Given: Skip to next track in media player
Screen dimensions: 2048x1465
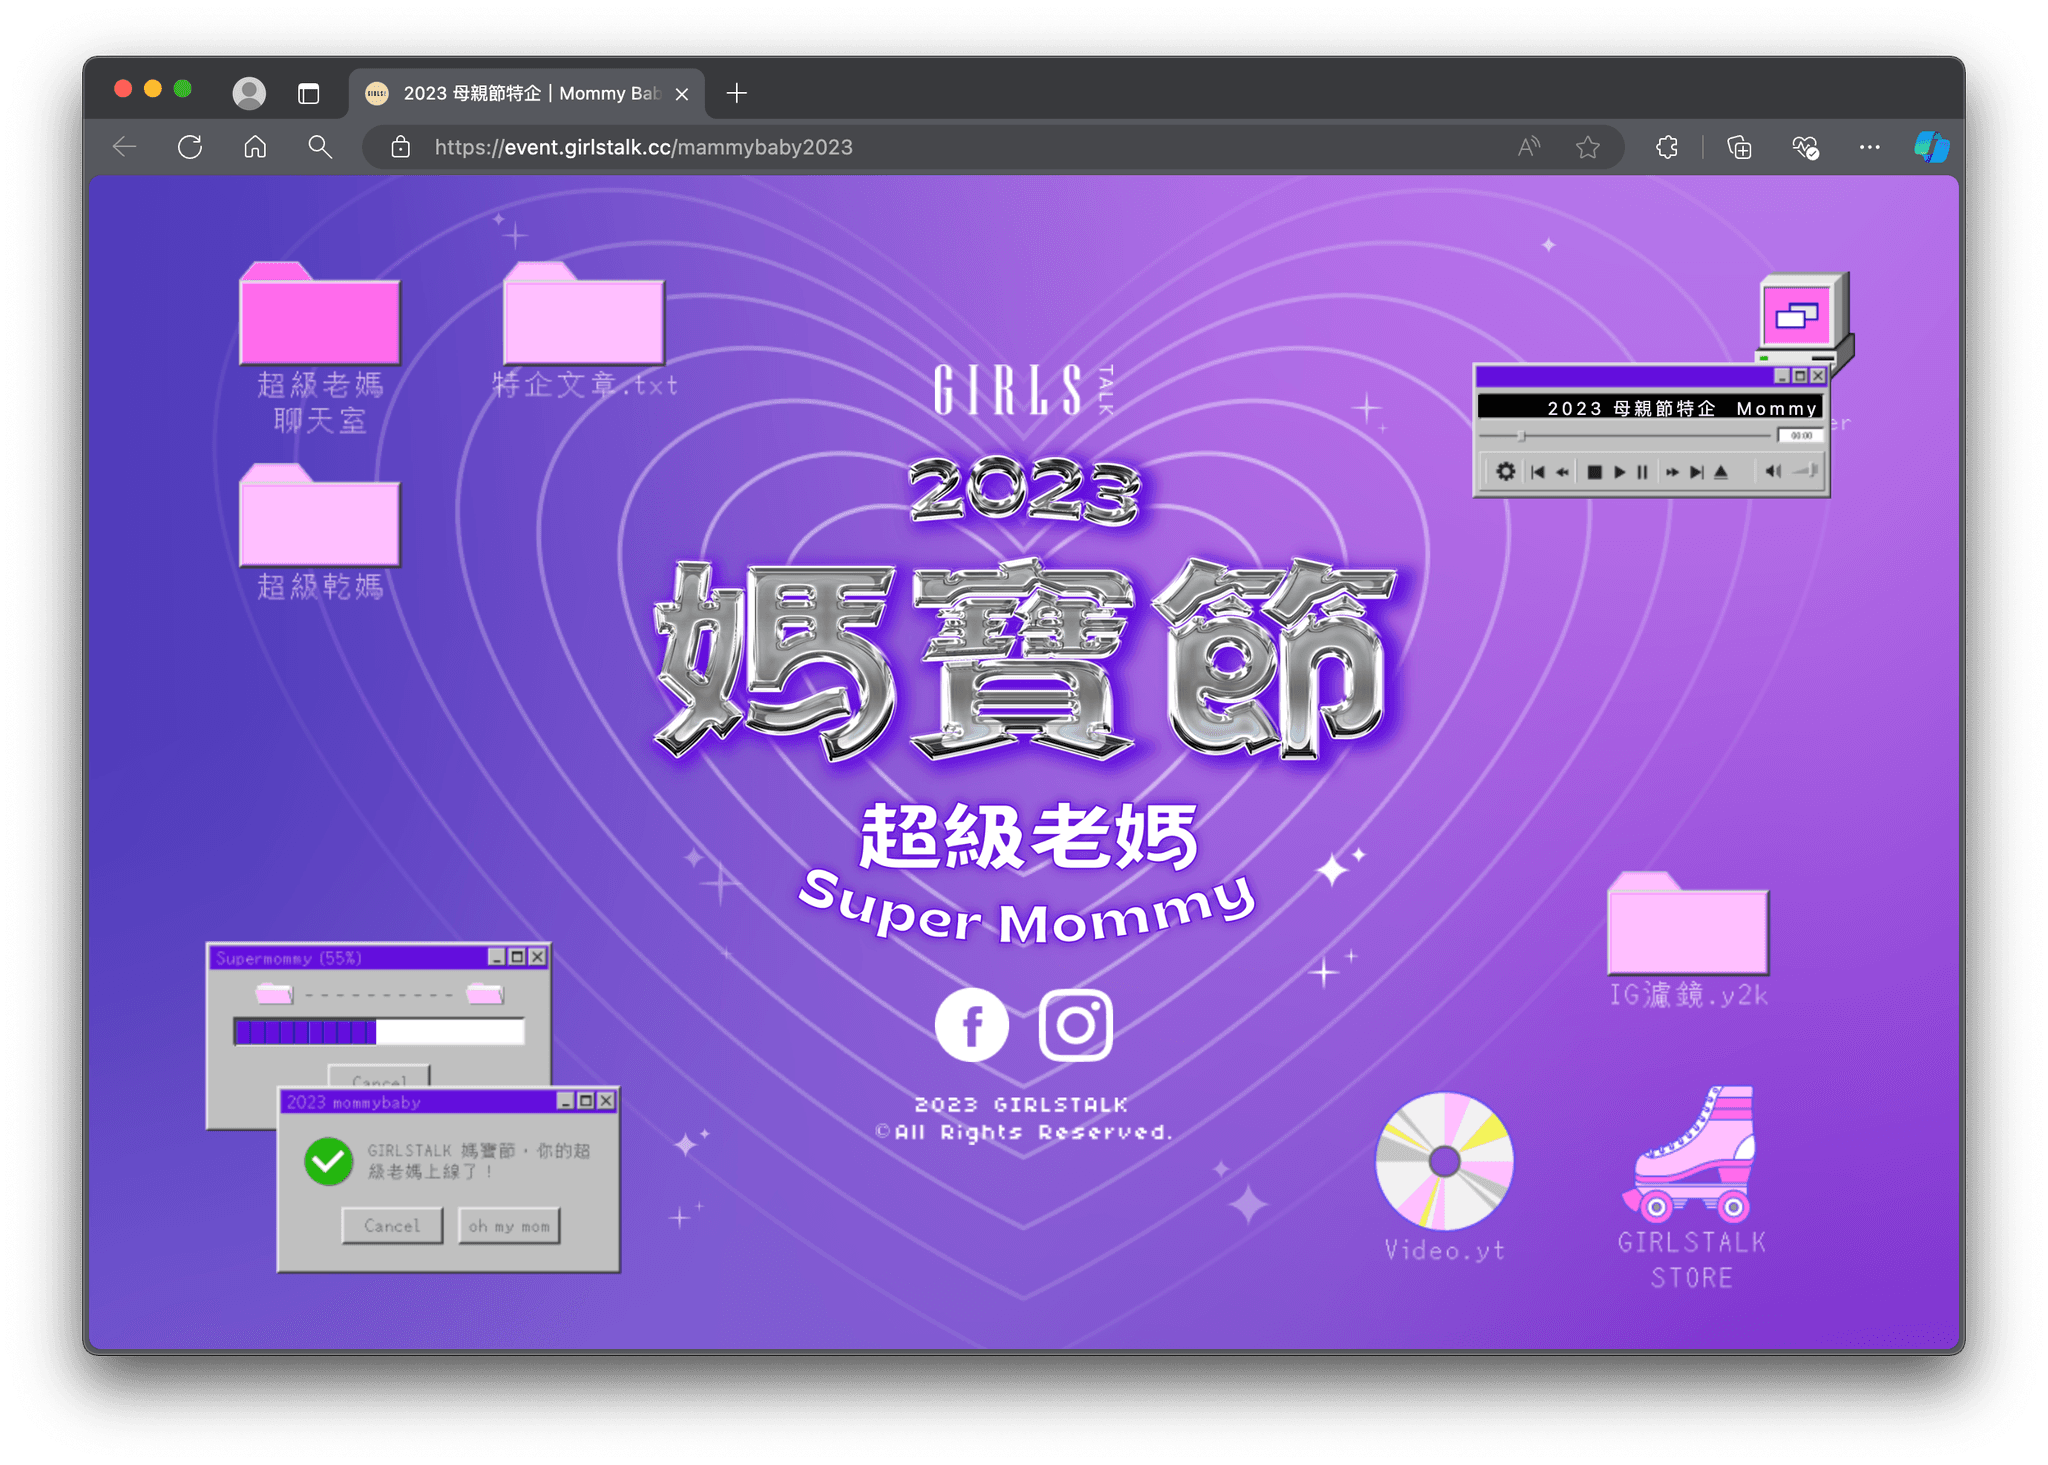Looking at the screenshot, I should [1697, 472].
